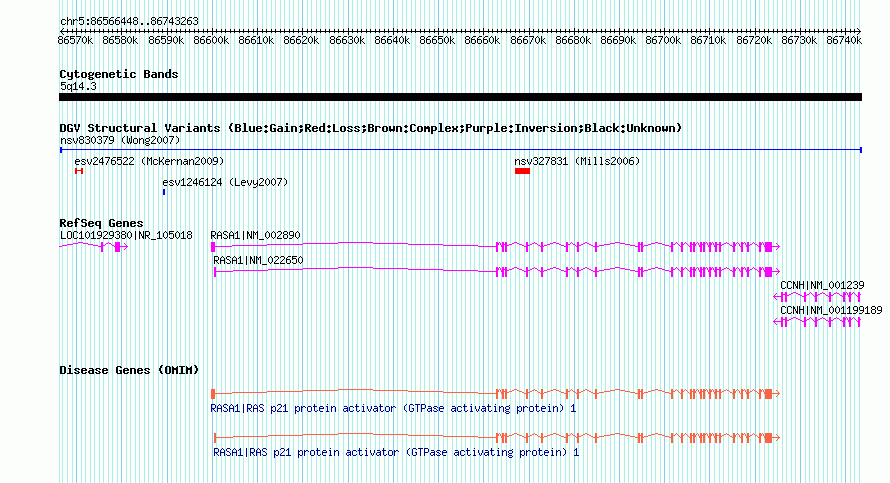Image resolution: width=890 pixels, height=483 pixels.
Task: Click the upper RASA1 RAS p21 protein activator label
Action: (x=393, y=408)
